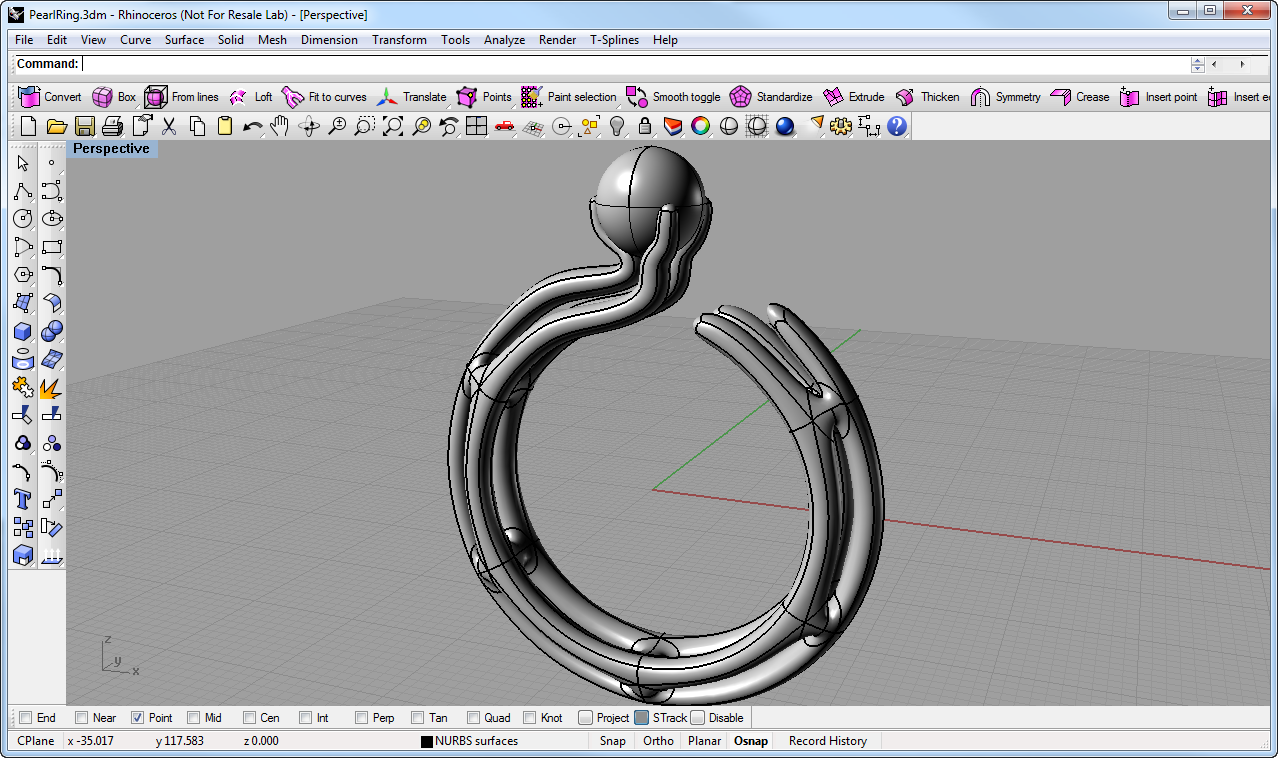This screenshot has width=1278, height=758.
Task: Toggle Ortho in the status bar
Action: click(x=658, y=741)
